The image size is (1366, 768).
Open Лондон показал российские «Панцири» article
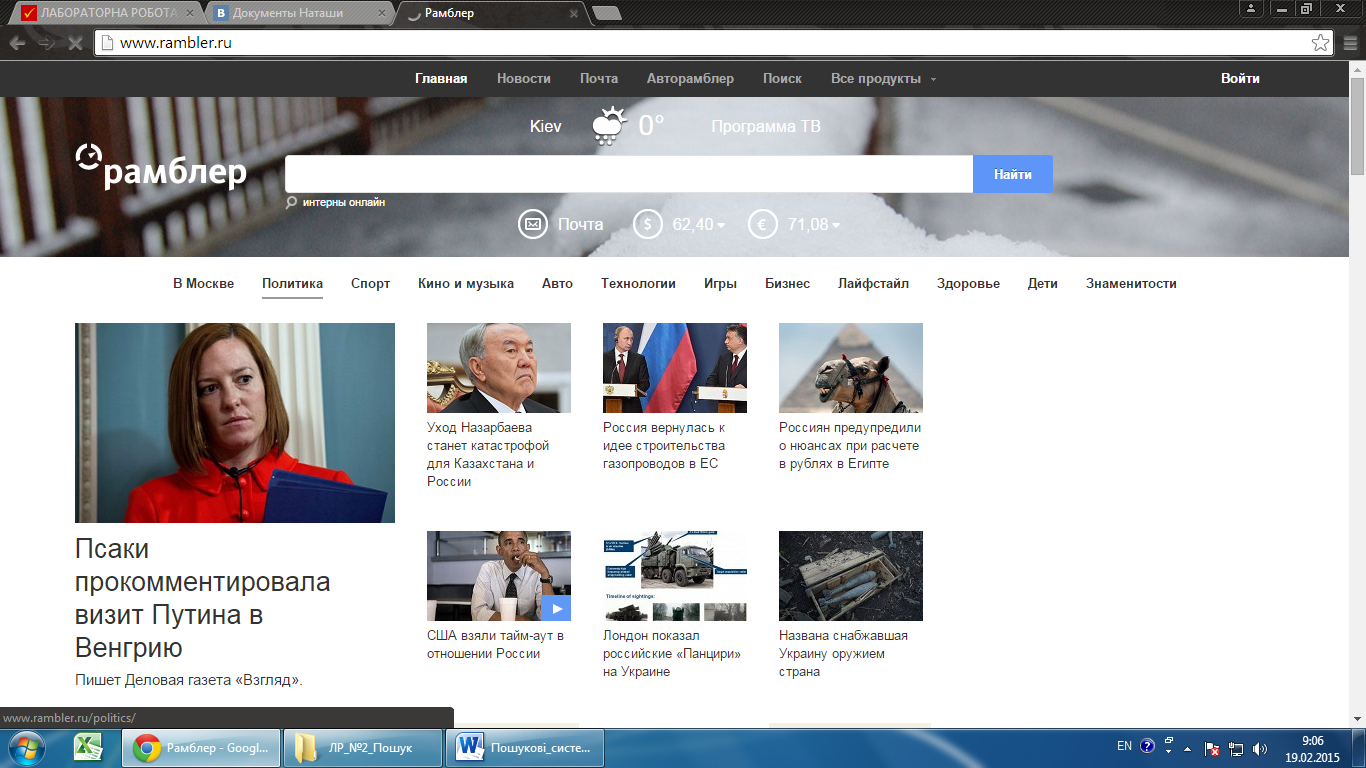click(x=672, y=653)
